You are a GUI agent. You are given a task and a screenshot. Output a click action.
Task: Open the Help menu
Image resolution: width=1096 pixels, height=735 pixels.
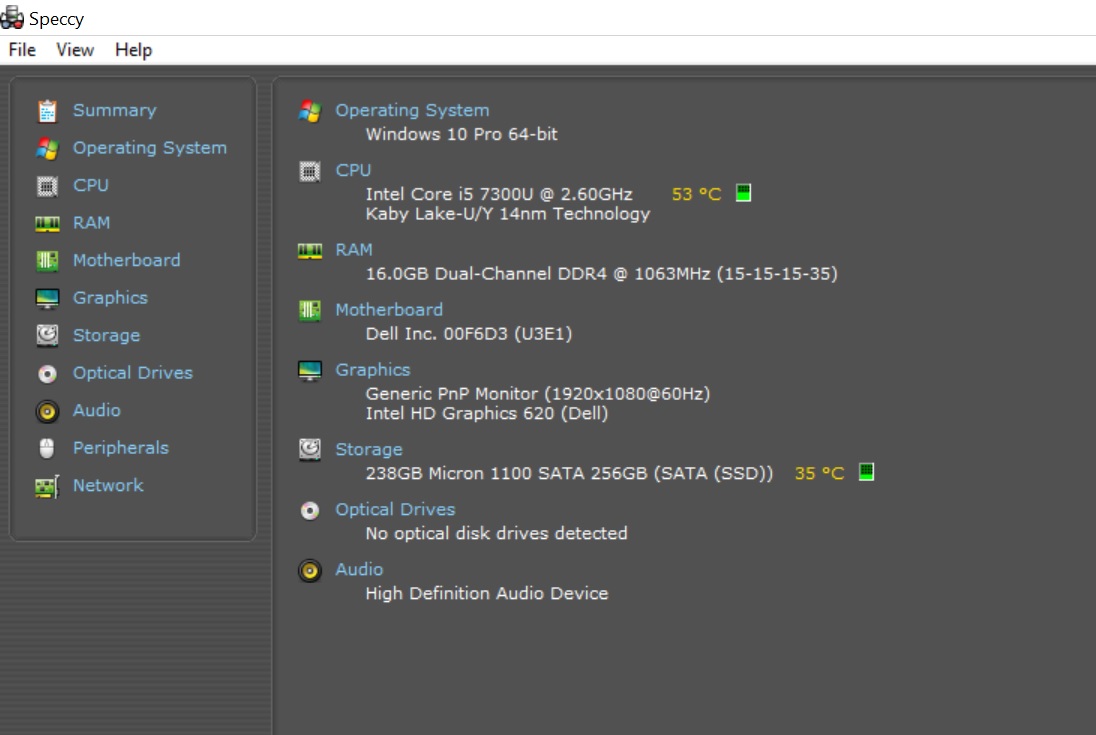coord(133,50)
